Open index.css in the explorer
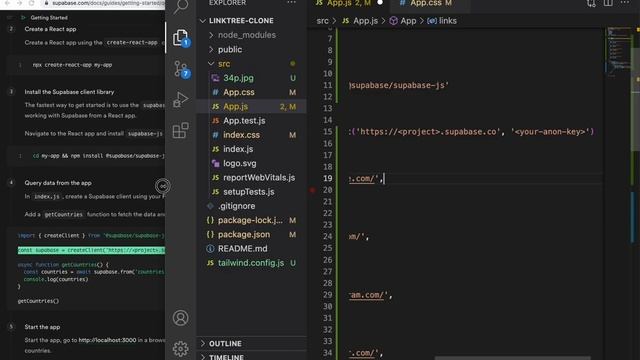The height and width of the screenshot is (360, 640). click(241, 135)
